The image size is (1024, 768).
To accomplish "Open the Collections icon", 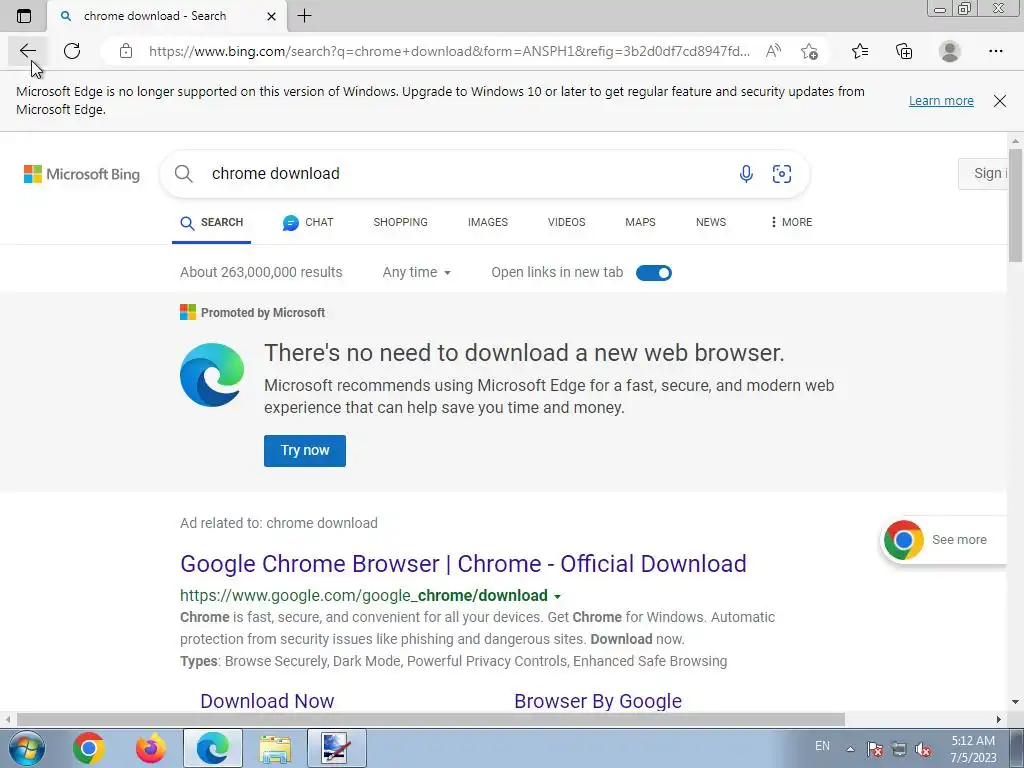I will 904,51.
